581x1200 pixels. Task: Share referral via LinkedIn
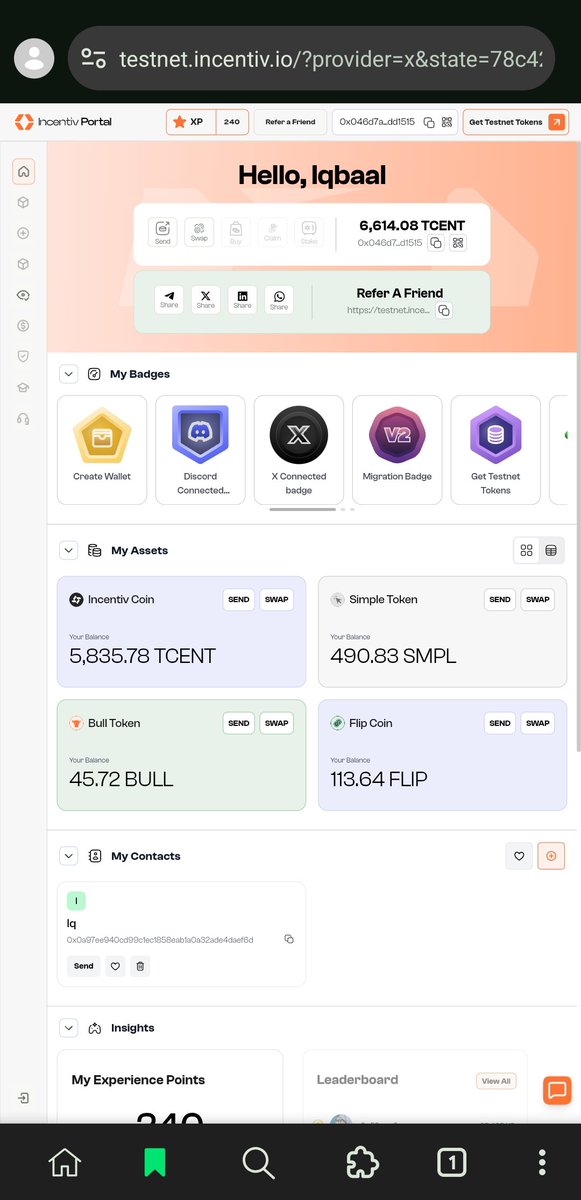[x=242, y=300]
